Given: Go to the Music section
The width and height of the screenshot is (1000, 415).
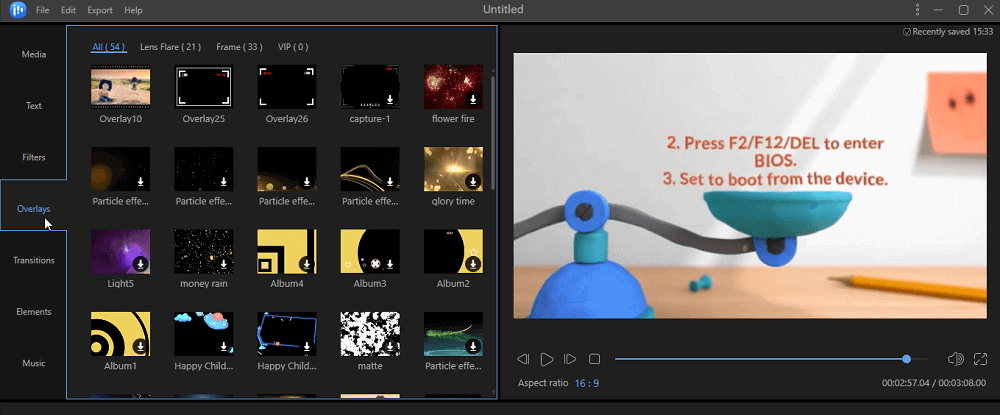Looking at the screenshot, I should (34, 363).
